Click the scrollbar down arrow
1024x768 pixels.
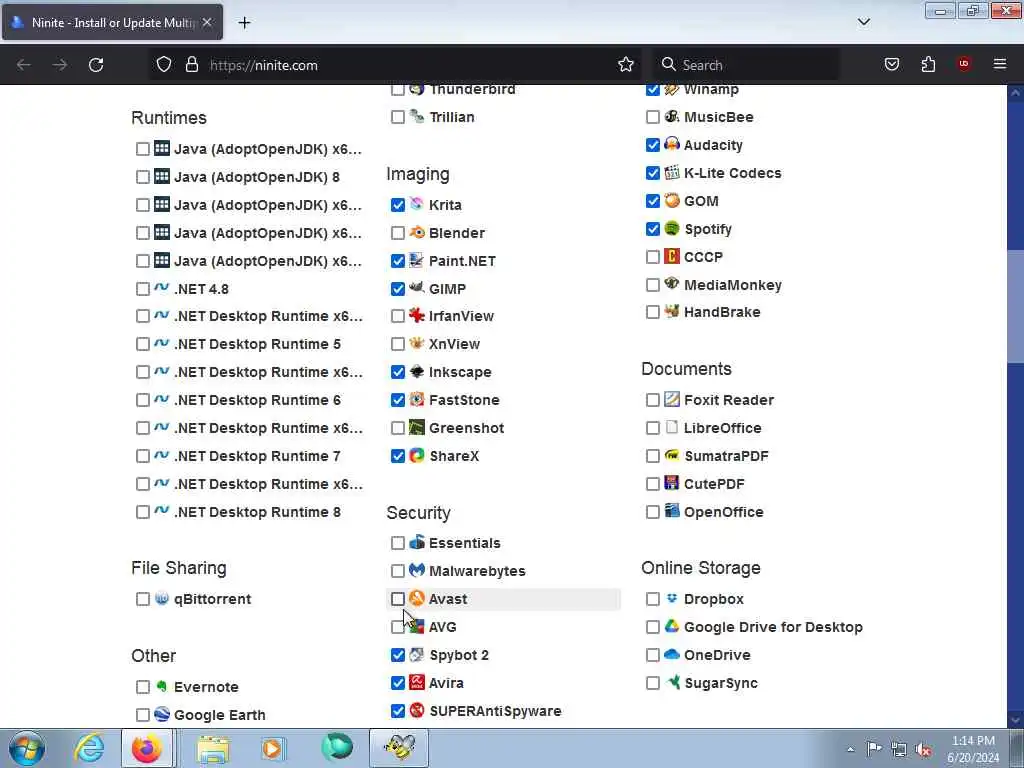1015,720
